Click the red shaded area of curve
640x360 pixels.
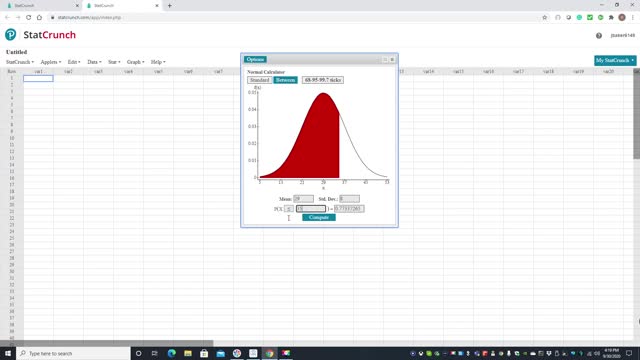click(x=310, y=147)
